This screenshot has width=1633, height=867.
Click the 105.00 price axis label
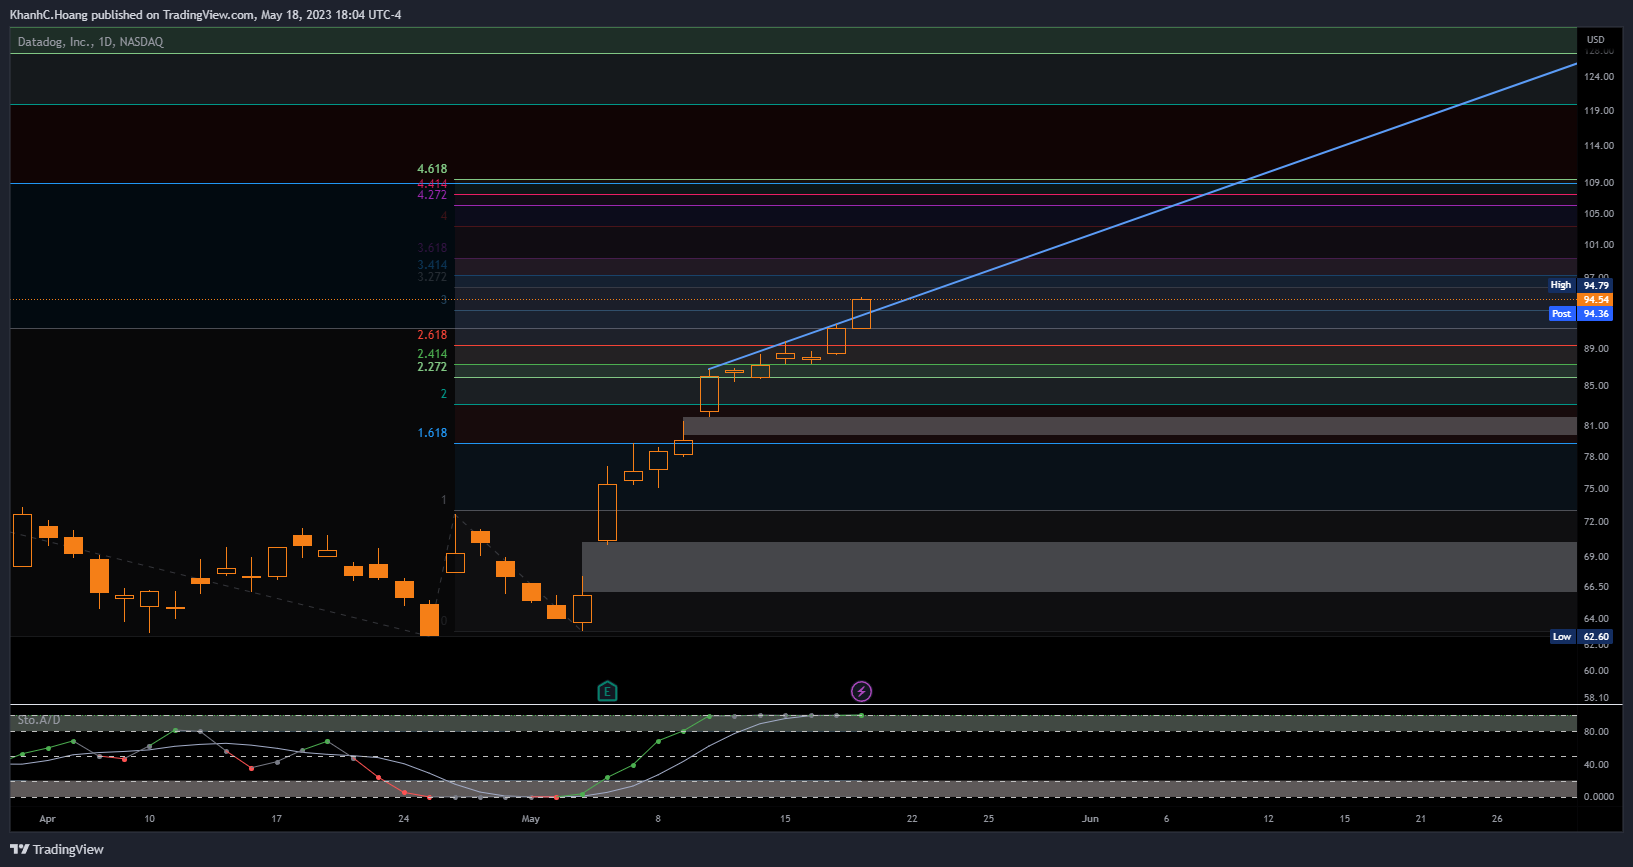pos(1599,213)
